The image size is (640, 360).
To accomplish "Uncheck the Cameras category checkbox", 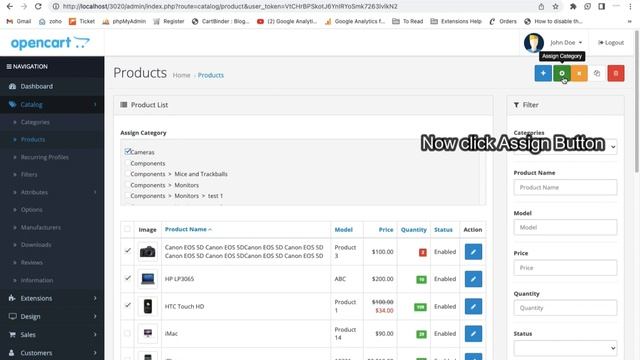I will pos(127,151).
